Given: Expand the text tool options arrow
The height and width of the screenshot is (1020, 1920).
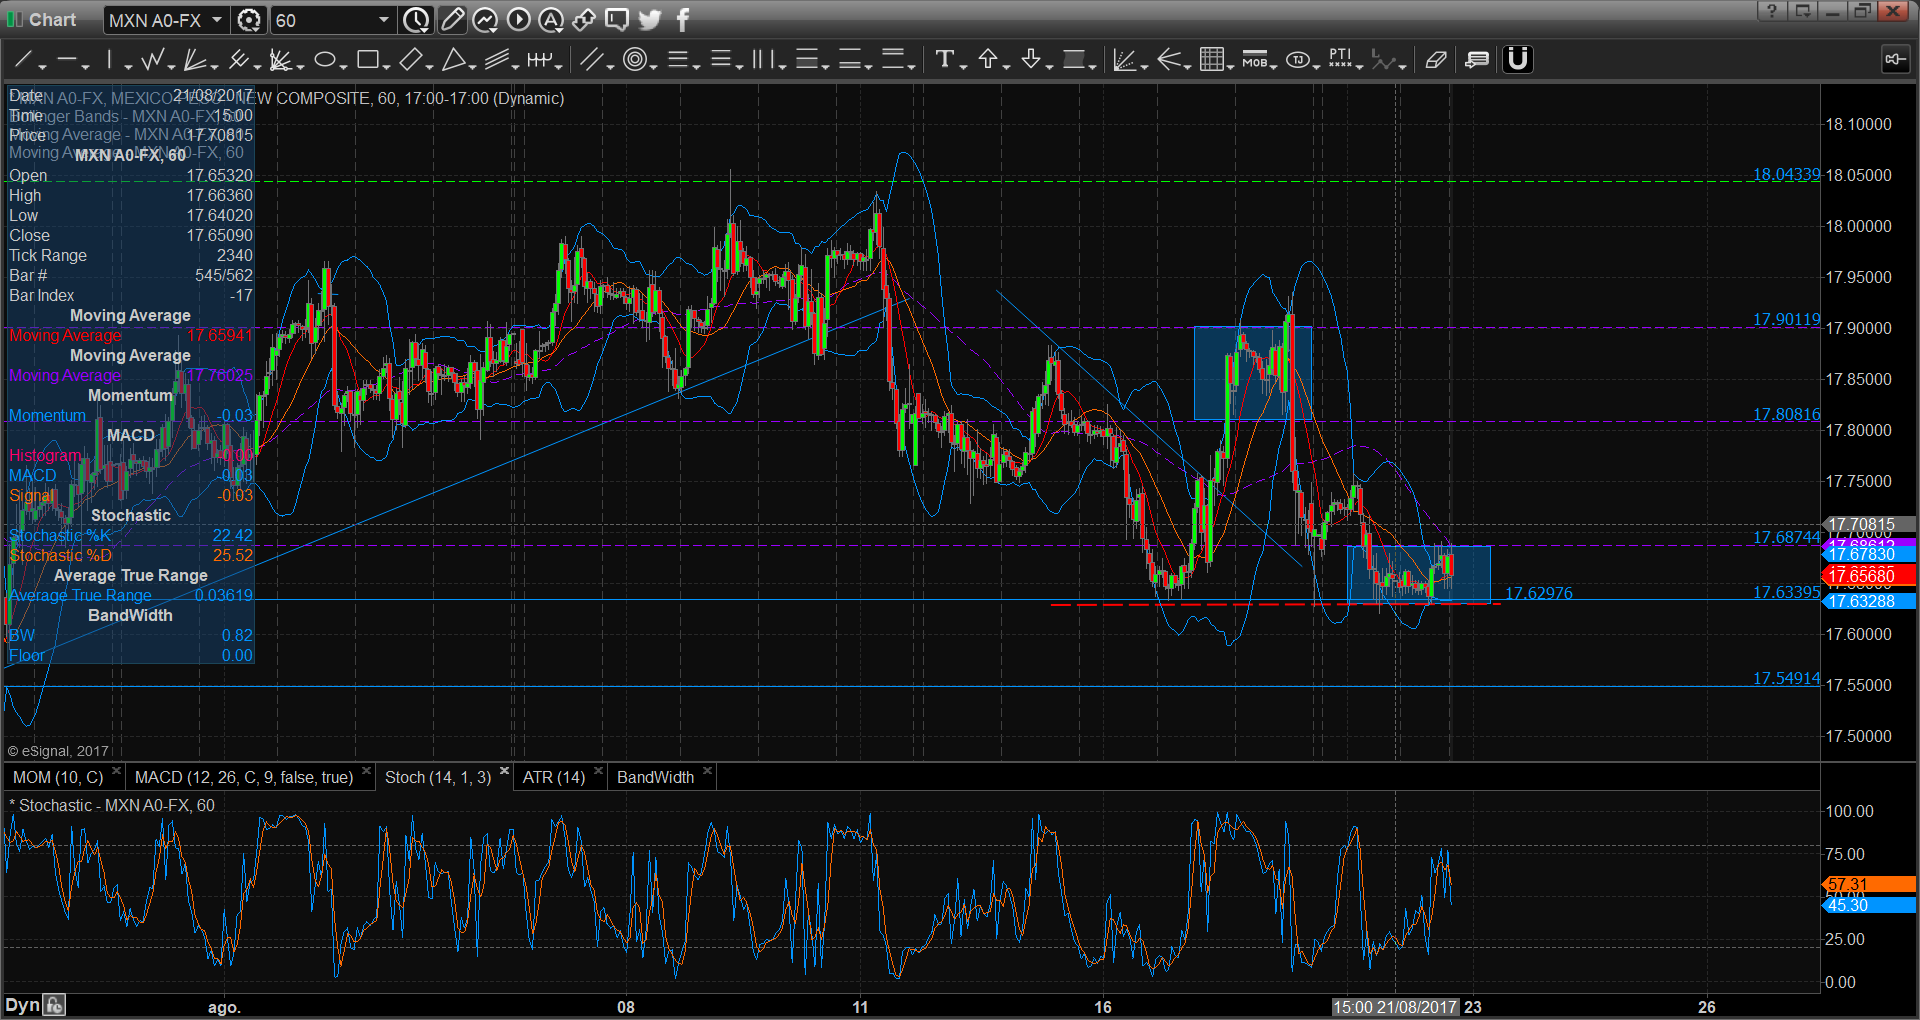Looking at the screenshot, I should pos(963,66).
